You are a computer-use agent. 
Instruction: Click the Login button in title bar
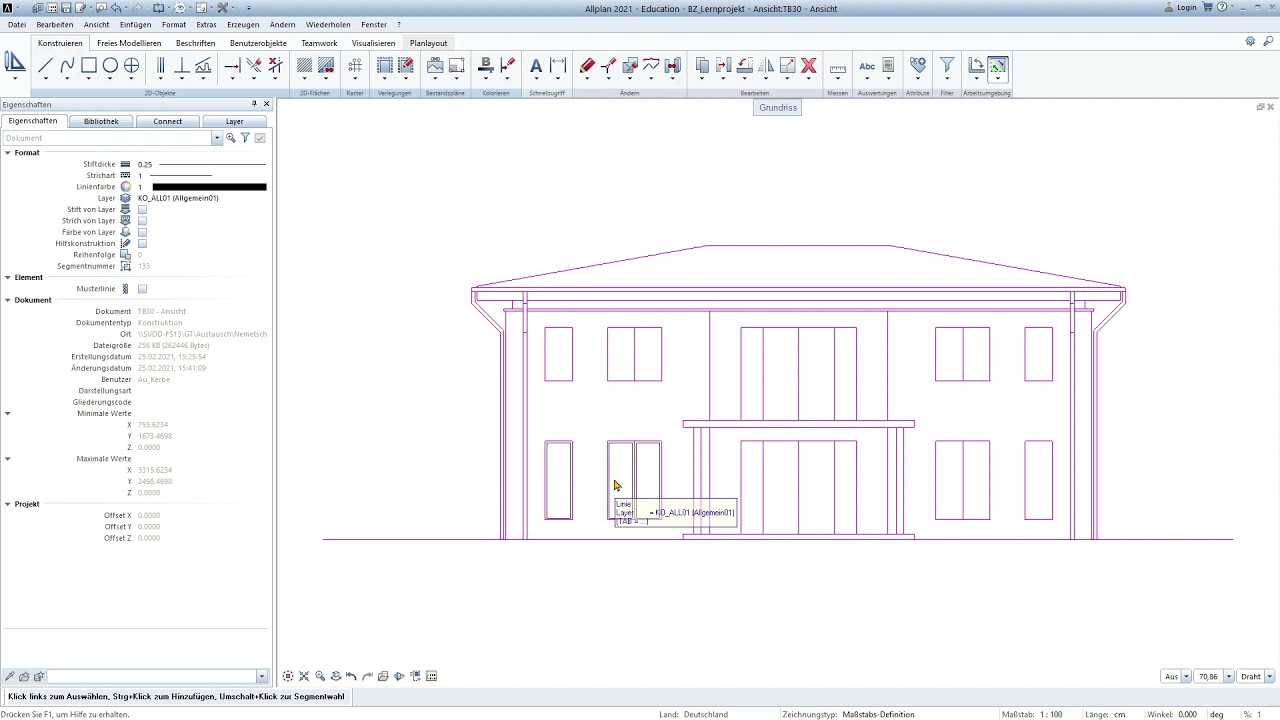pos(1181,7)
